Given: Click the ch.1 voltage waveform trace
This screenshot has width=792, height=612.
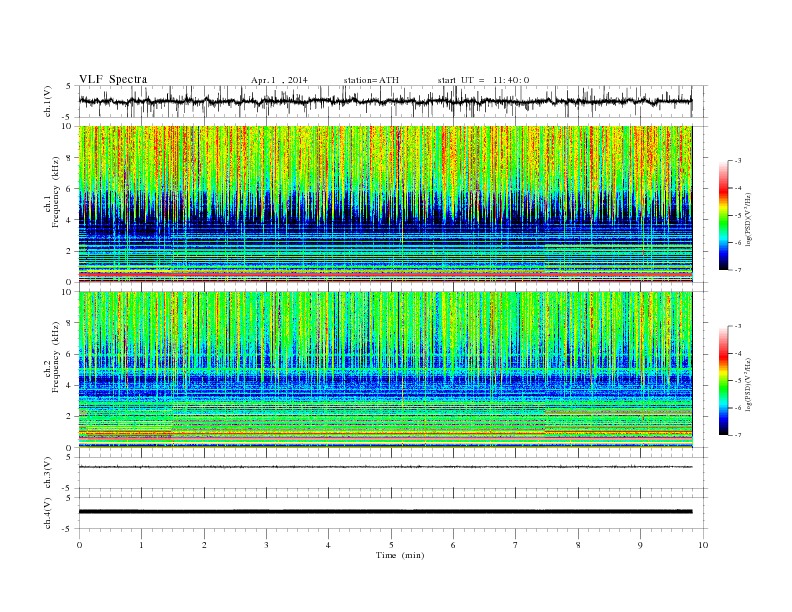Looking at the screenshot, I should coord(385,101).
